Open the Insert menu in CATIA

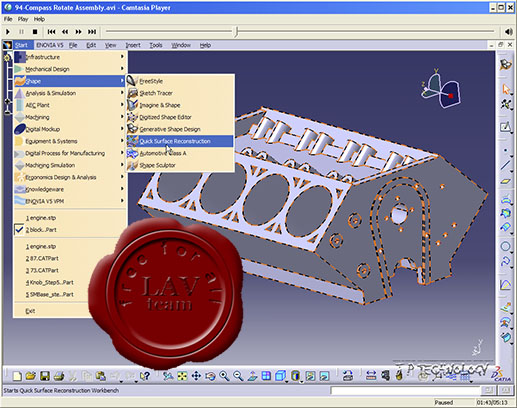(x=133, y=45)
